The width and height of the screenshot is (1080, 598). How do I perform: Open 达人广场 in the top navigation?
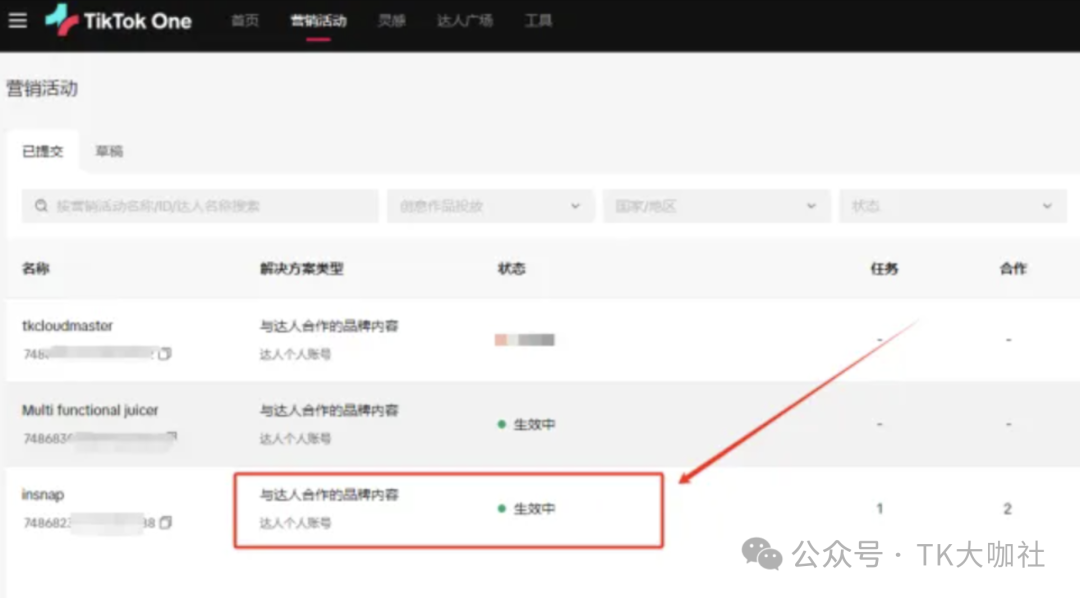[x=465, y=20]
